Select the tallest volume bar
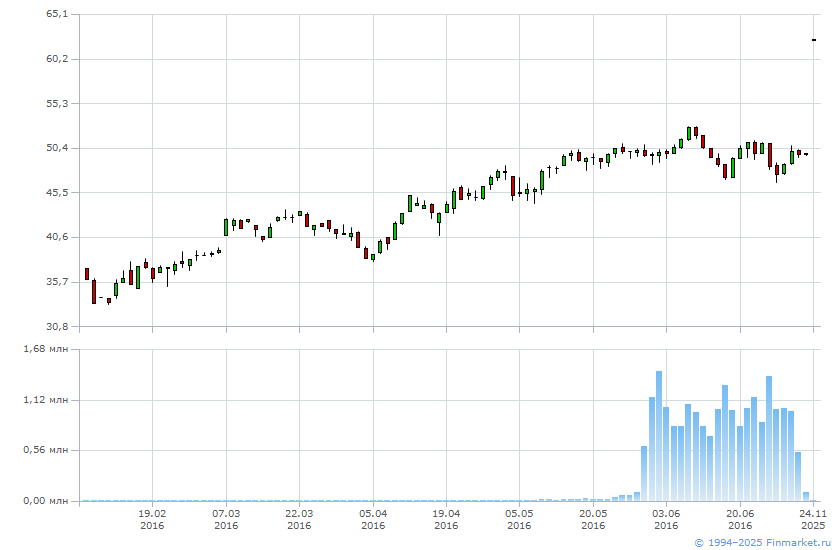The image size is (840, 550). [659, 436]
